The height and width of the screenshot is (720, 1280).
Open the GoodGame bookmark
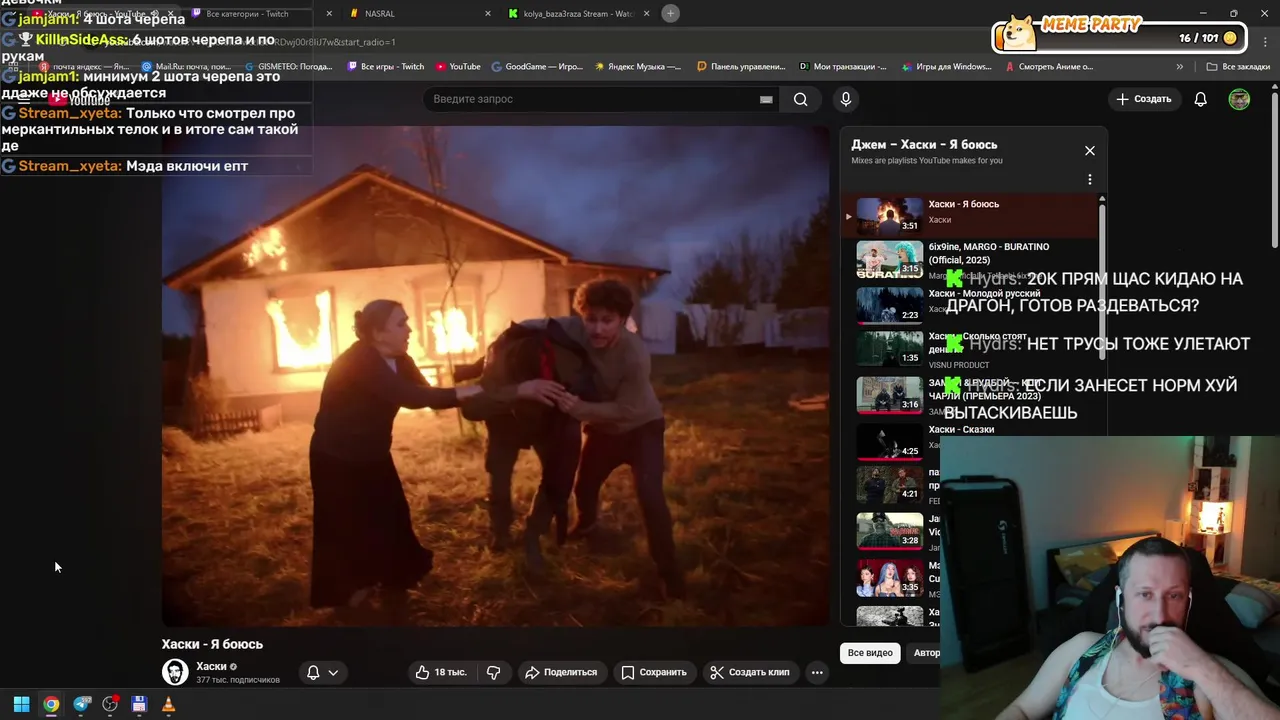[x=537, y=67]
